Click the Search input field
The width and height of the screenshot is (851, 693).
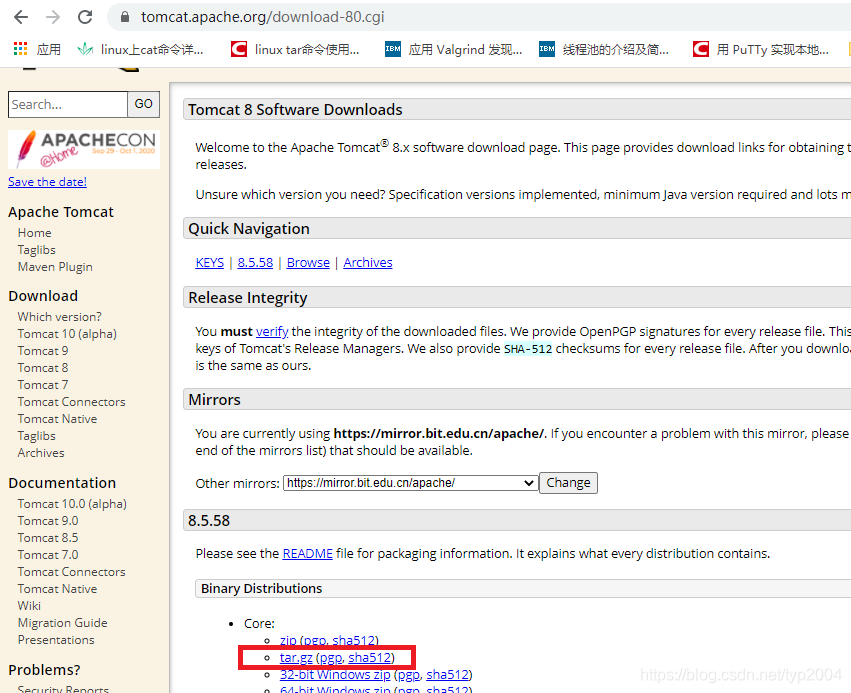[x=68, y=104]
